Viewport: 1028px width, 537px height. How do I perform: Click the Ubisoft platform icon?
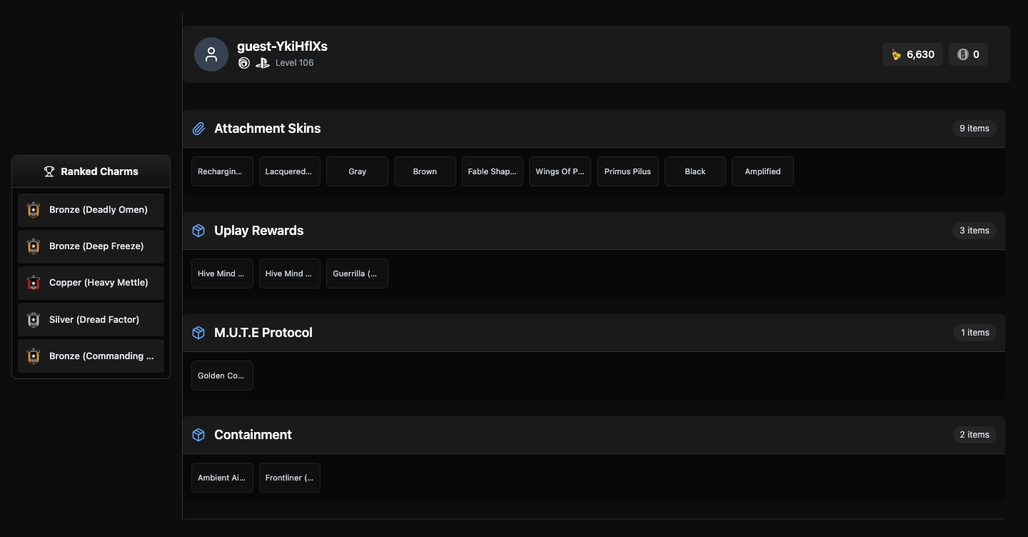[244, 63]
